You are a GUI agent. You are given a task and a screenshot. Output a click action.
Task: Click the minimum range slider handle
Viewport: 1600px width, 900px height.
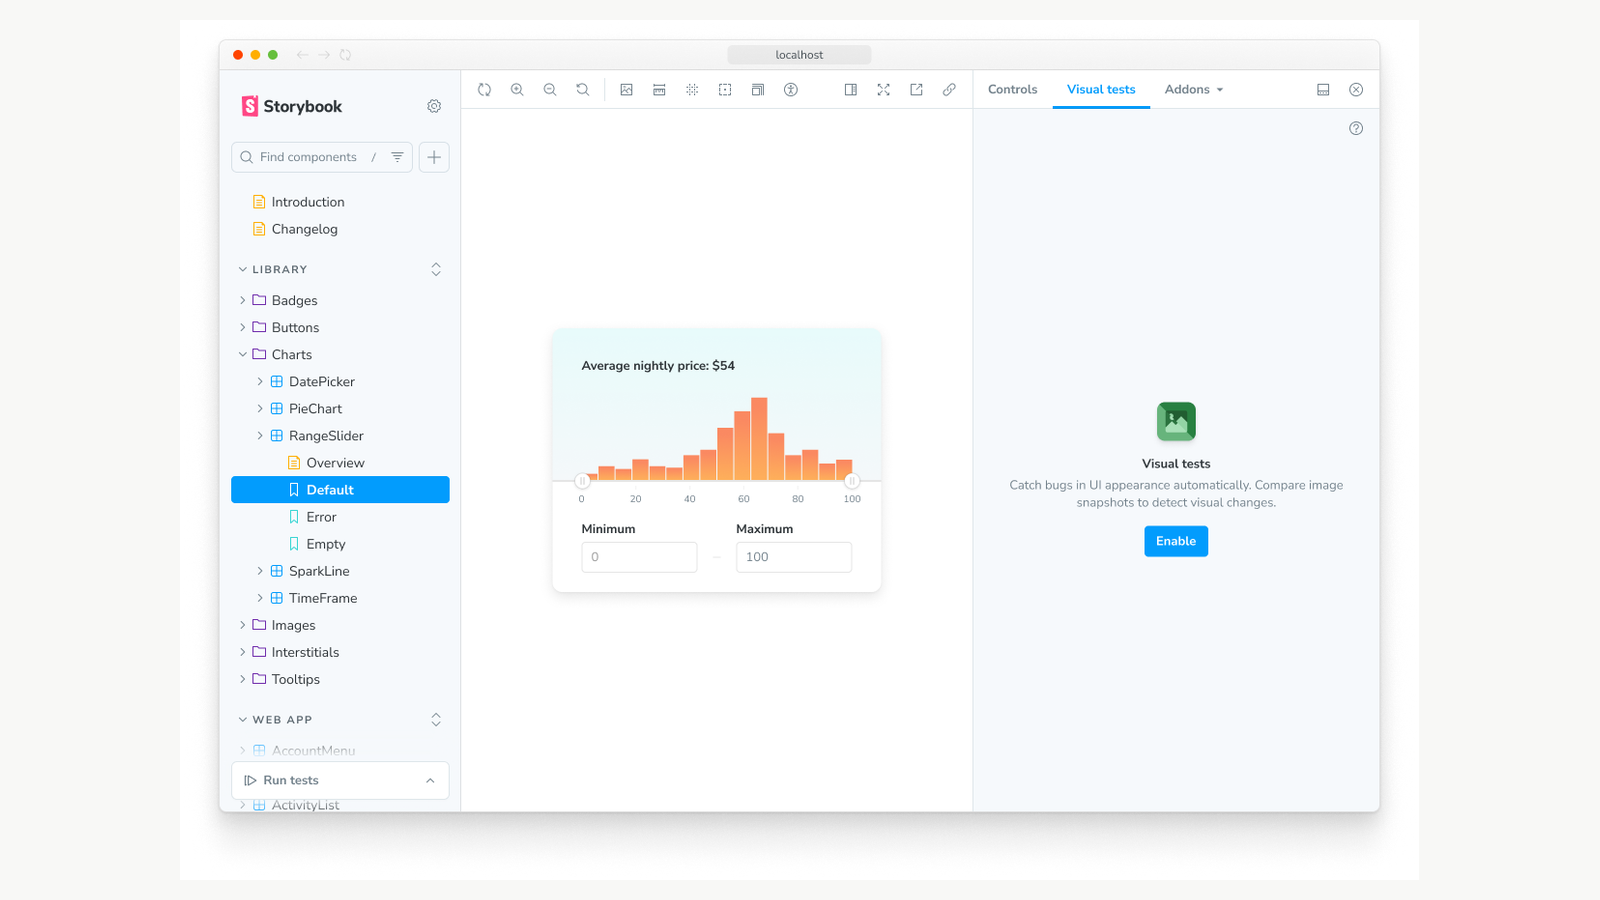tap(582, 481)
